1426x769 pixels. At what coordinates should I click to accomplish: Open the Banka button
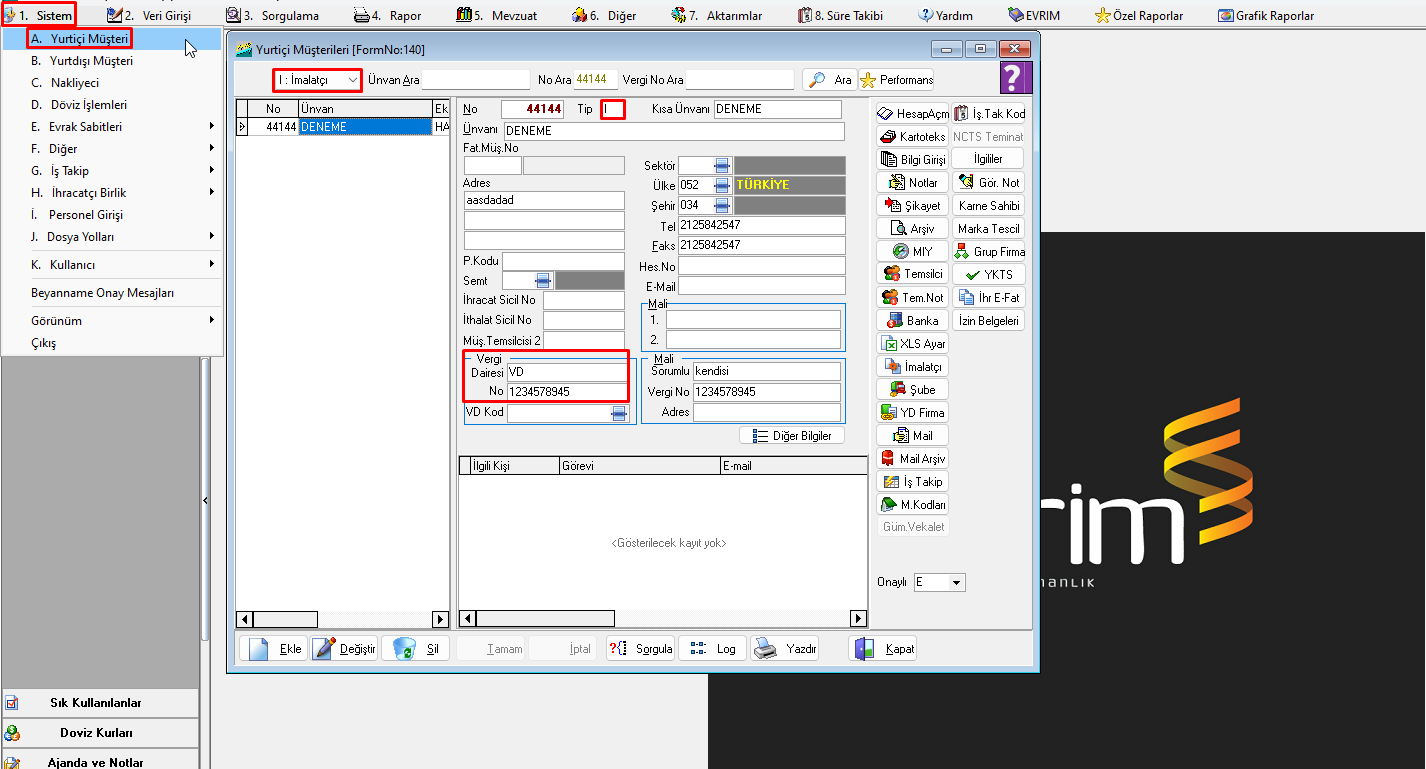(912, 320)
